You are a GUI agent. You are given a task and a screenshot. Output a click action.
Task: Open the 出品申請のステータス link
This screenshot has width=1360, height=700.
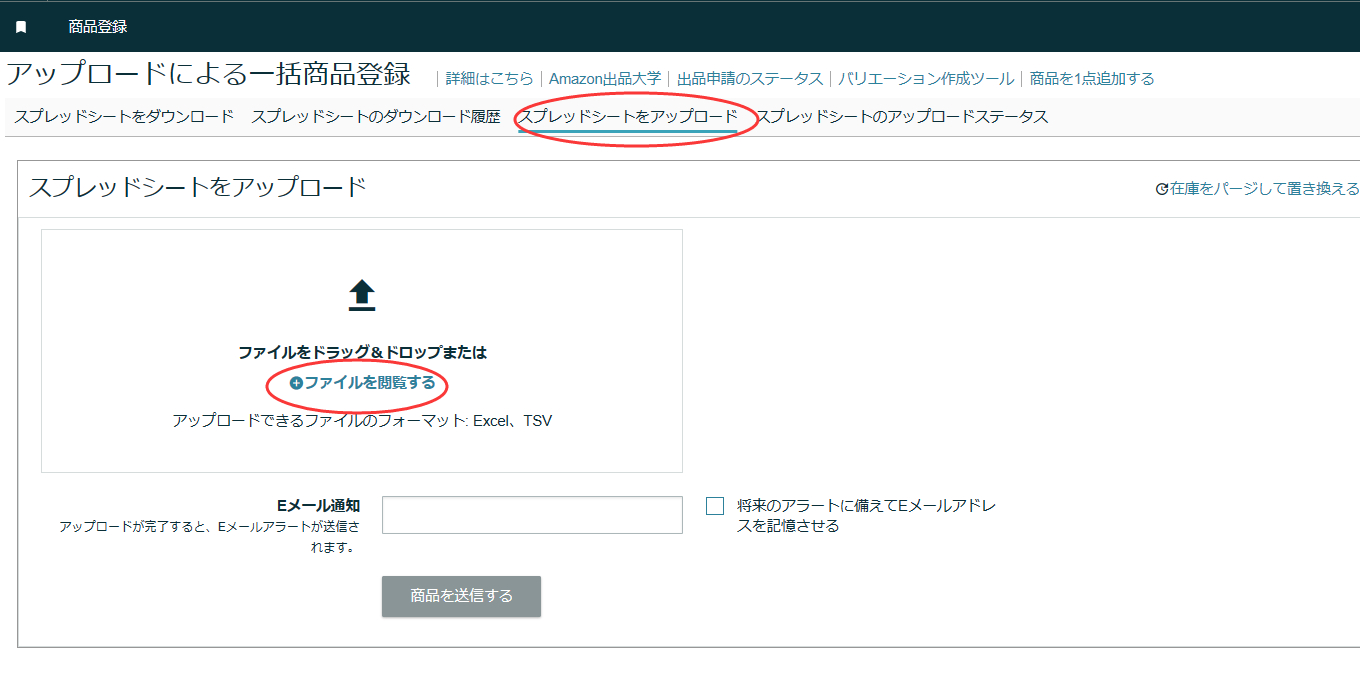point(750,79)
